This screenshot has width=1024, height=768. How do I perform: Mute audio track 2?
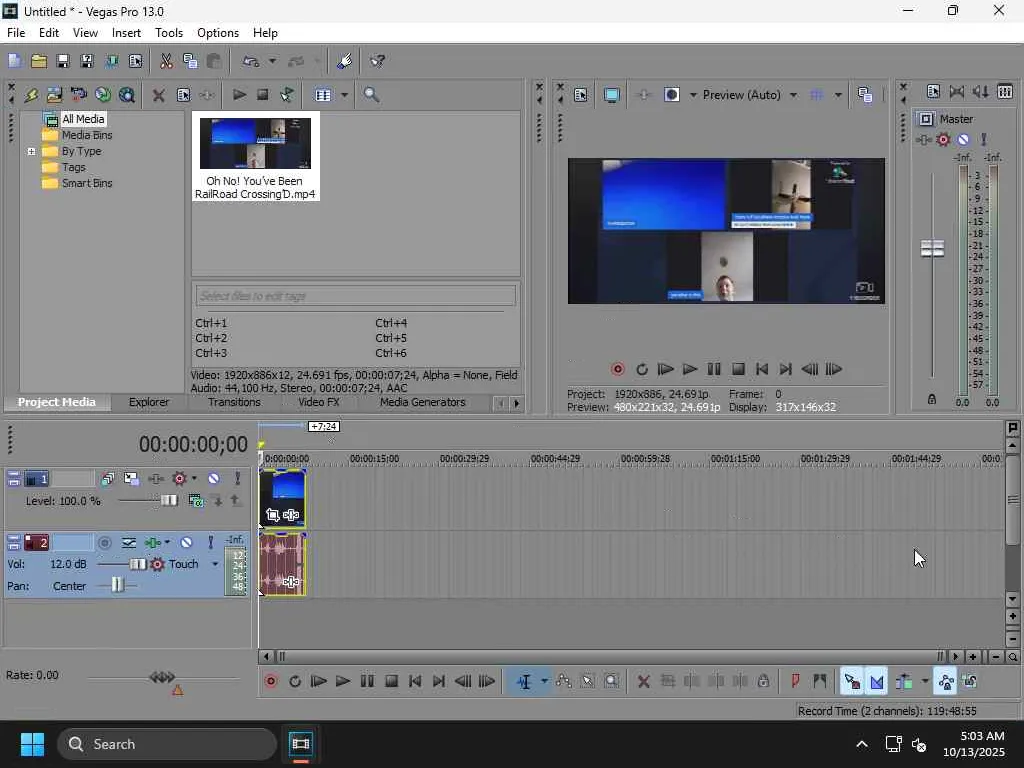pyautogui.click(x=186, y=542)
